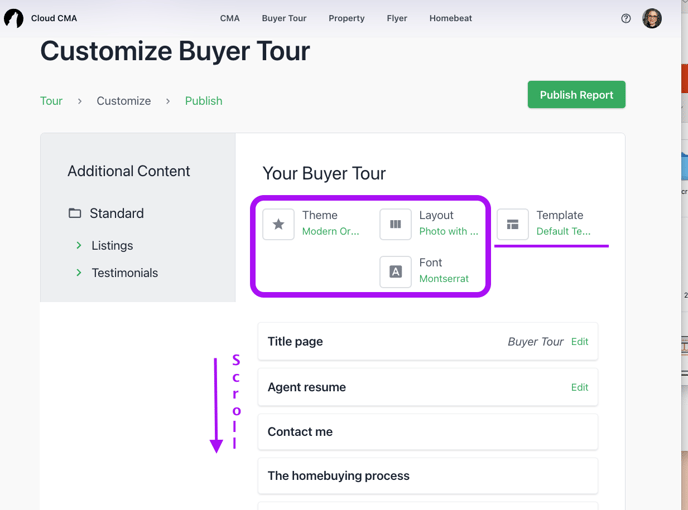This screenshot has height=510, width=688.
Task: Click the Theme star icon
Action: [x=278, y=224]
